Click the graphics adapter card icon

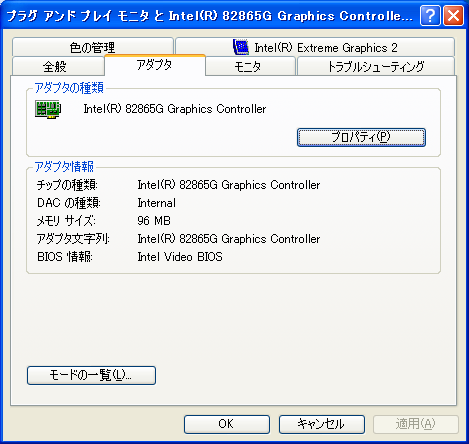(48, 109)
